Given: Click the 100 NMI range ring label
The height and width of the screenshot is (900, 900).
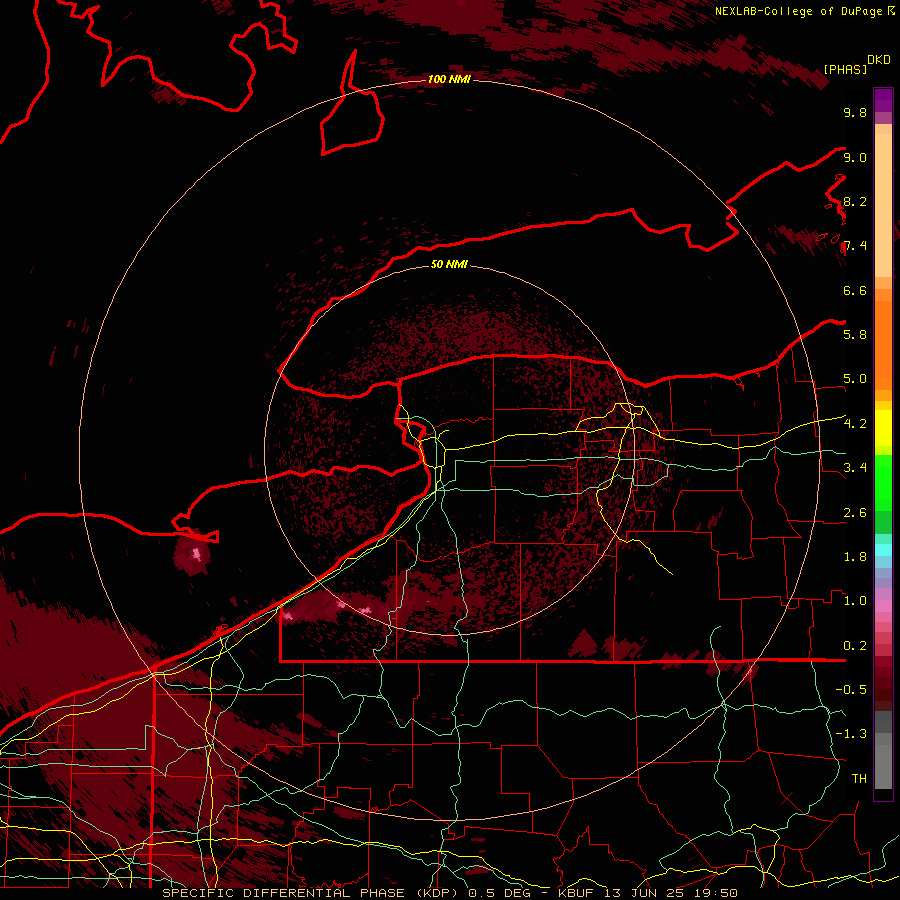Looking at the screenshot, I should click(x=449, y=79).
